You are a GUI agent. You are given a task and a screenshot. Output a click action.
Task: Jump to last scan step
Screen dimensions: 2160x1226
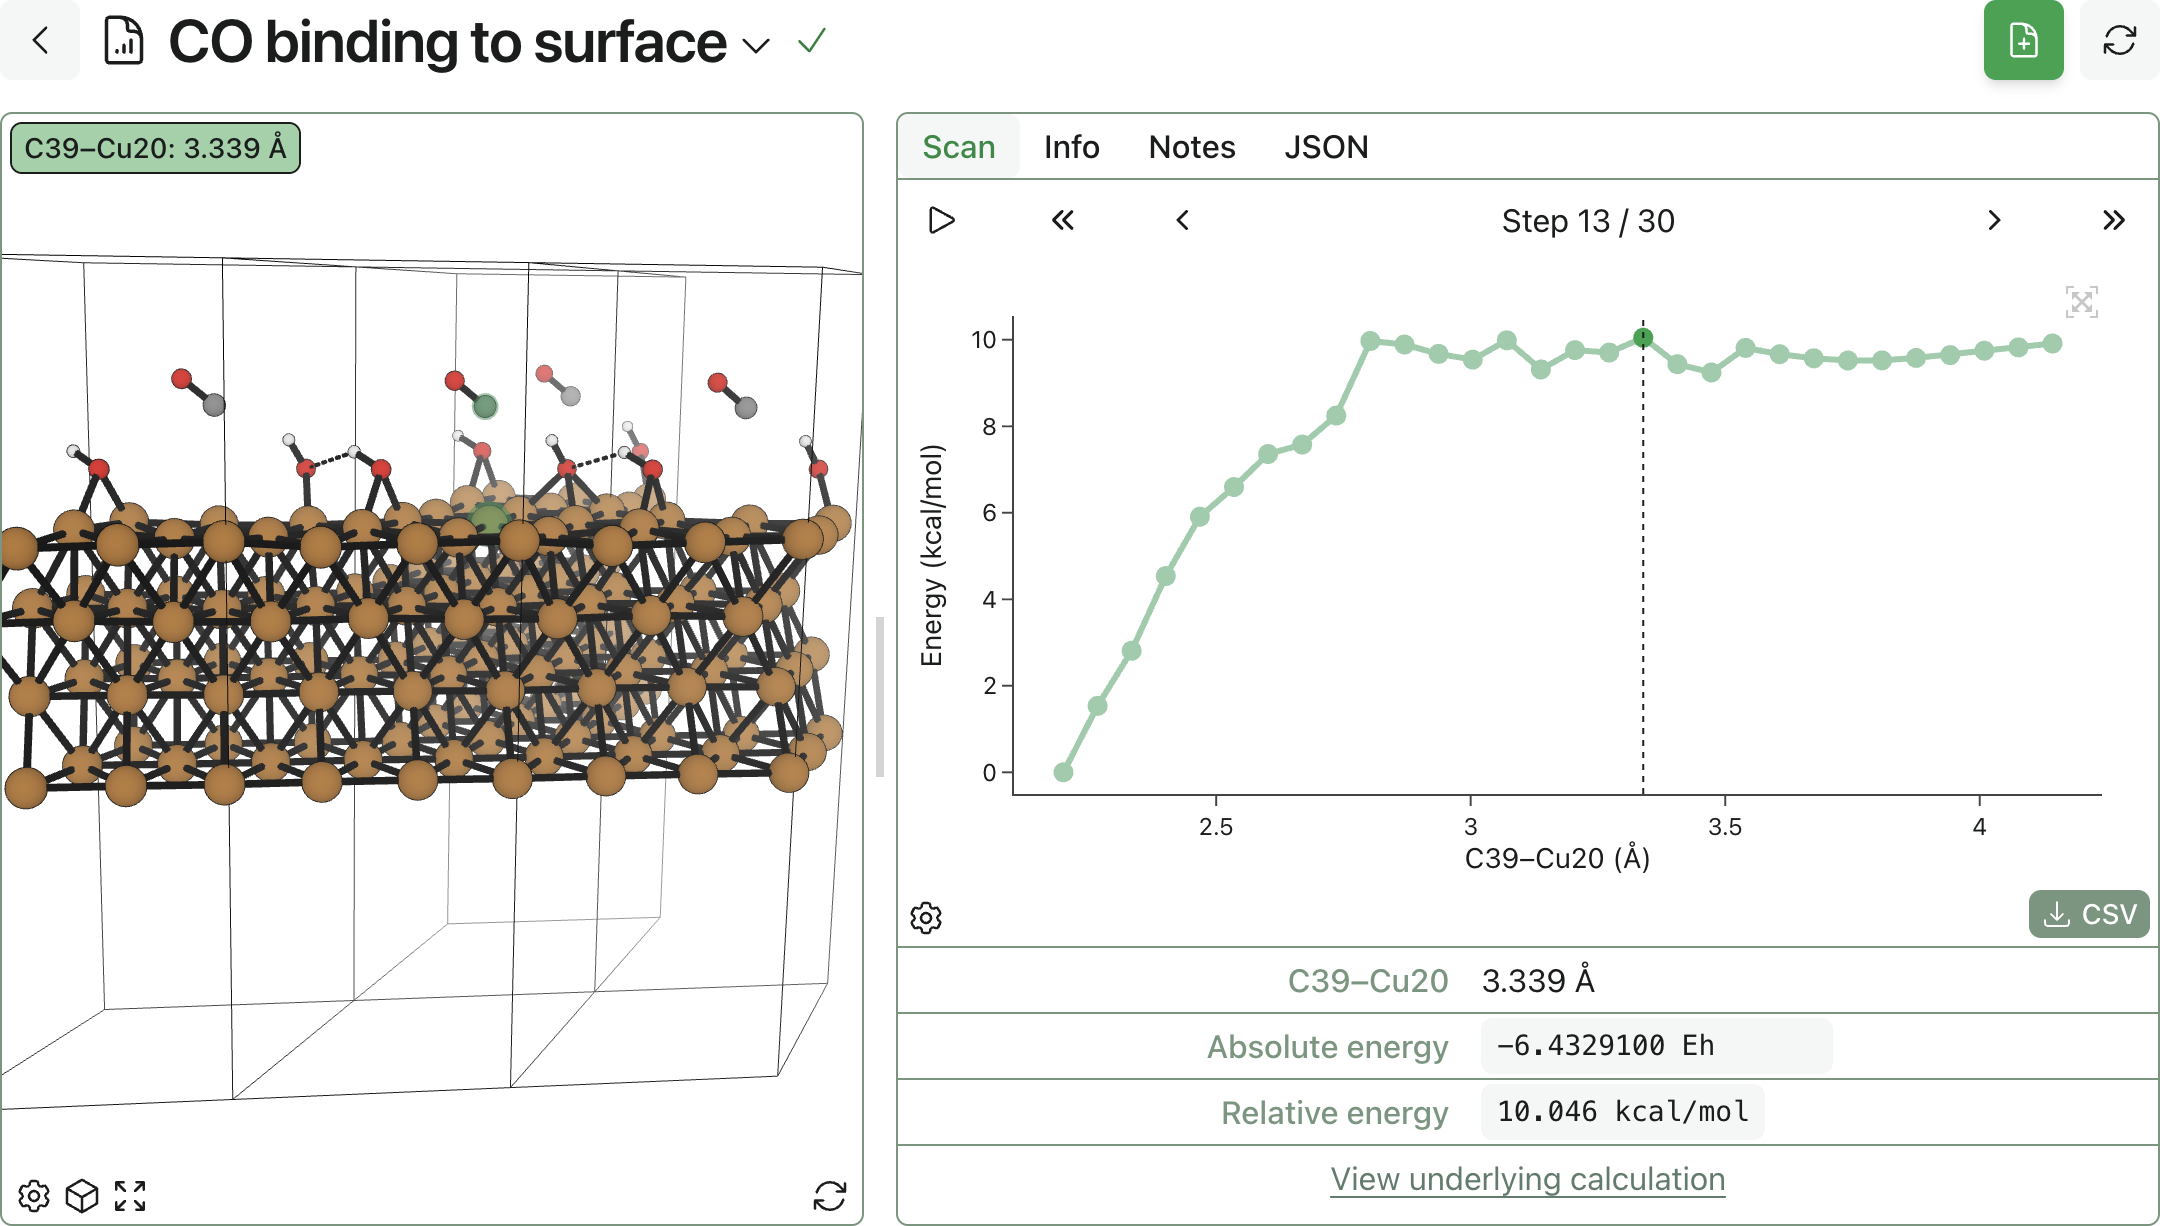tap(2113, 220)
